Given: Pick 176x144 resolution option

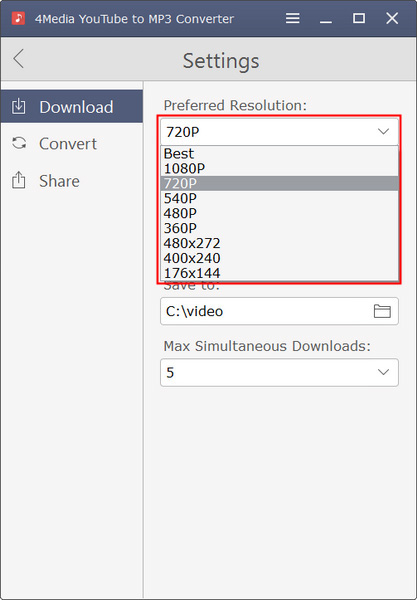Looking at the screenshot, I should tap(280, 273).
